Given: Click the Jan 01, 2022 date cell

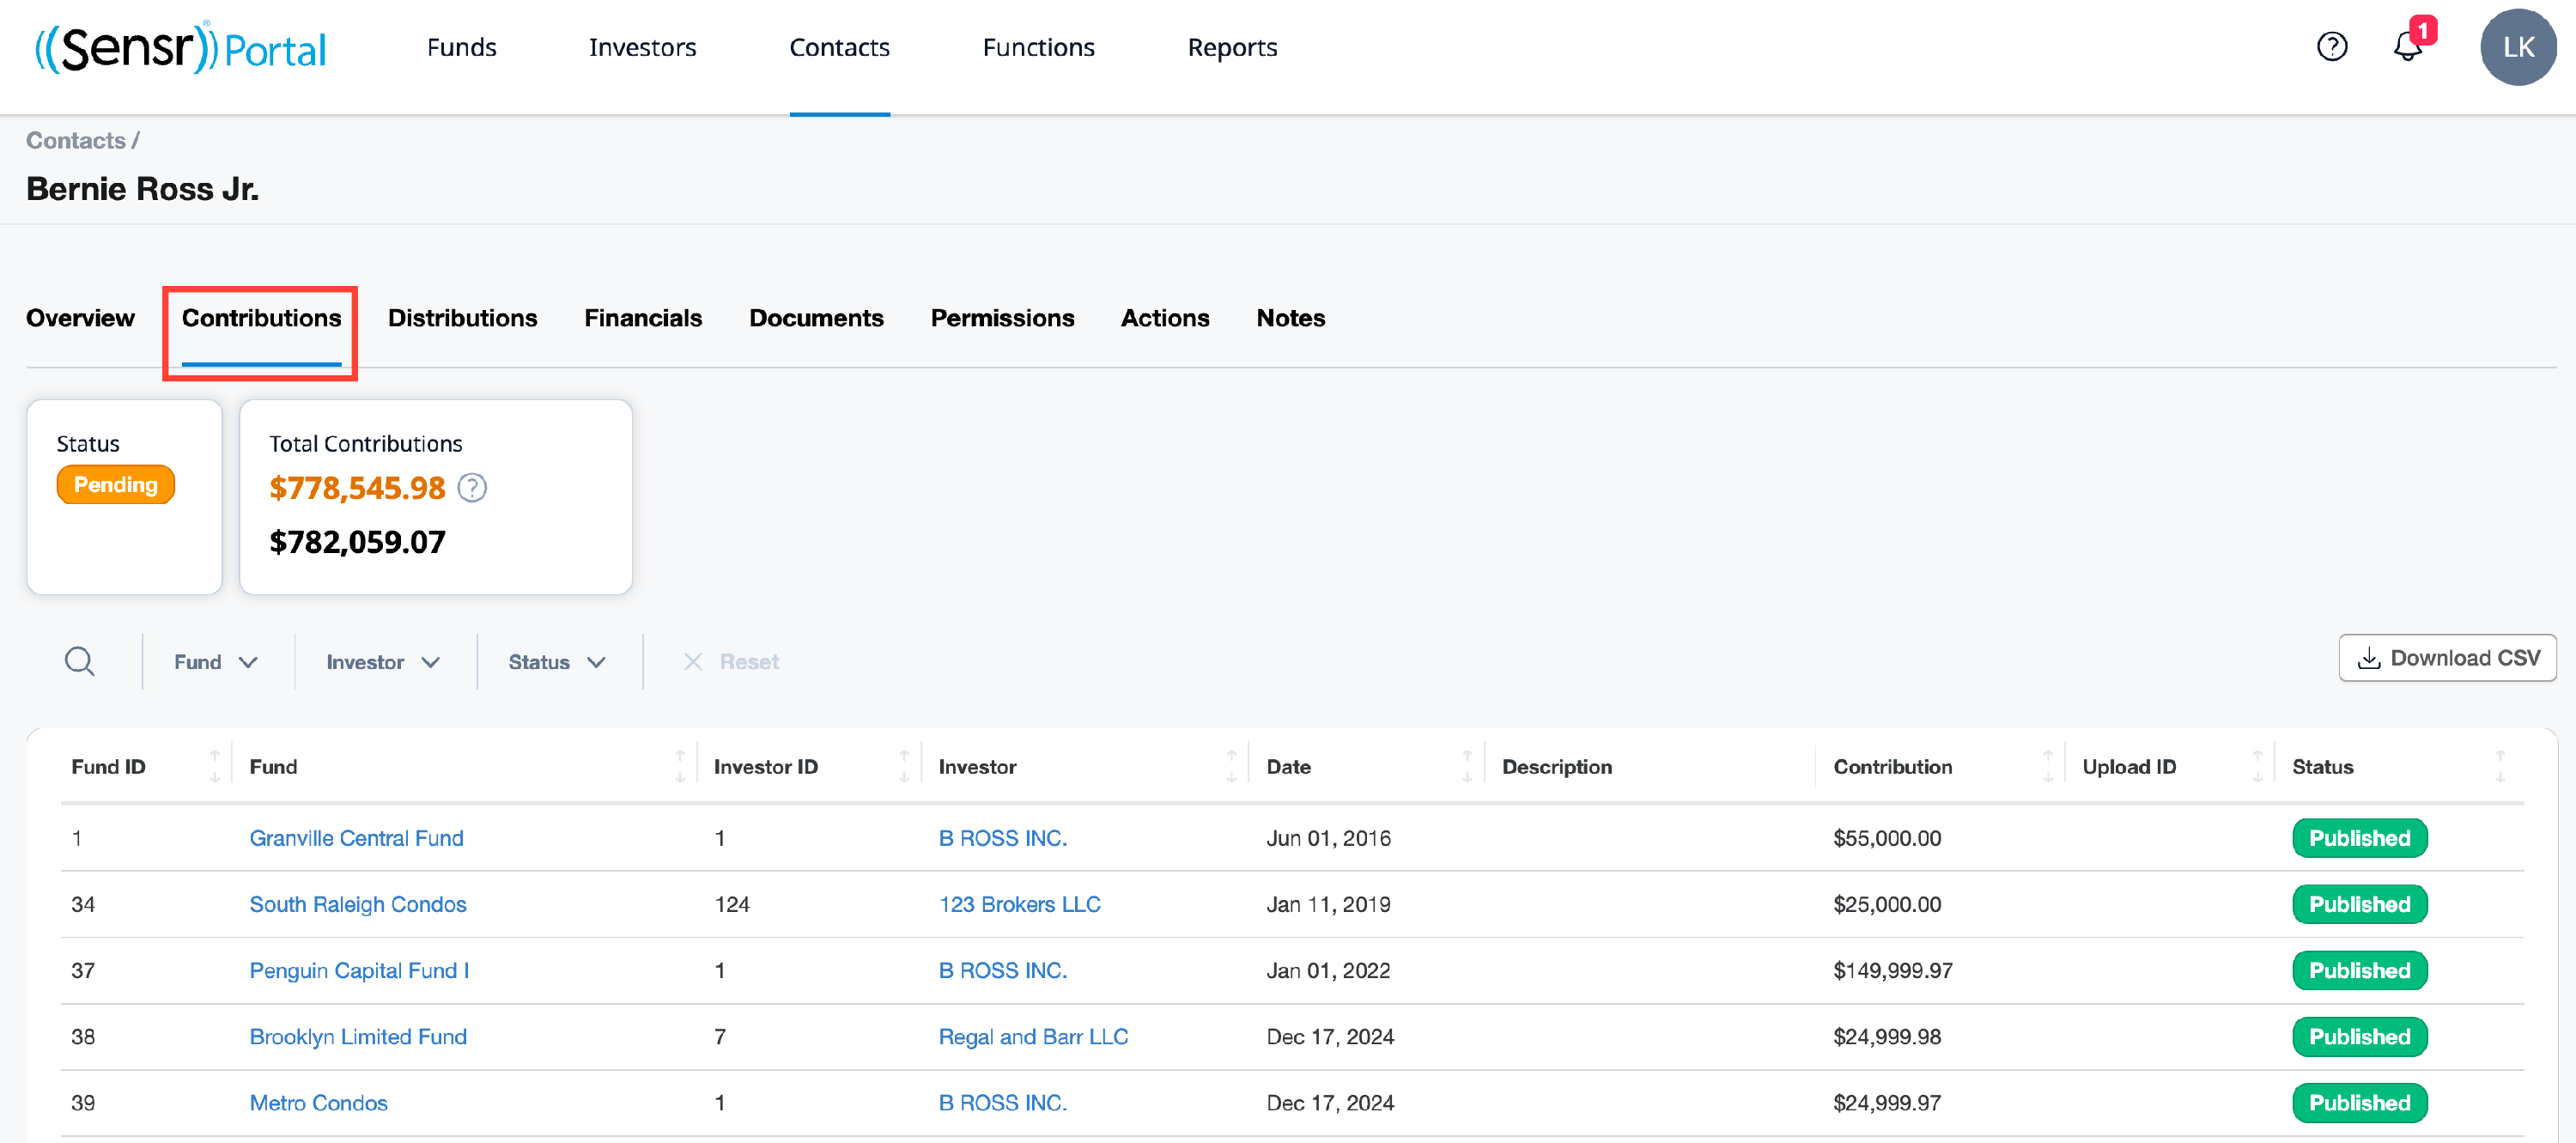Looking at the screenshot, I should [1329, 970].
